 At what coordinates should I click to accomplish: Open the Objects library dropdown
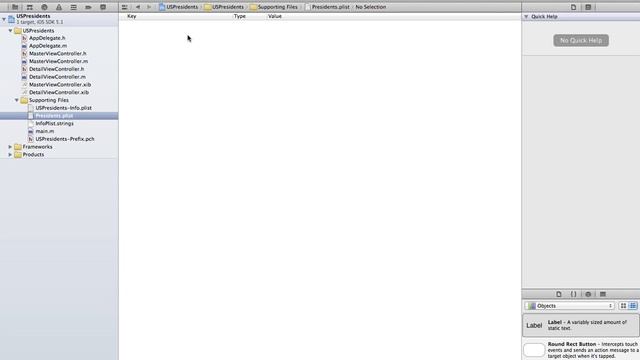coord(570,306)
